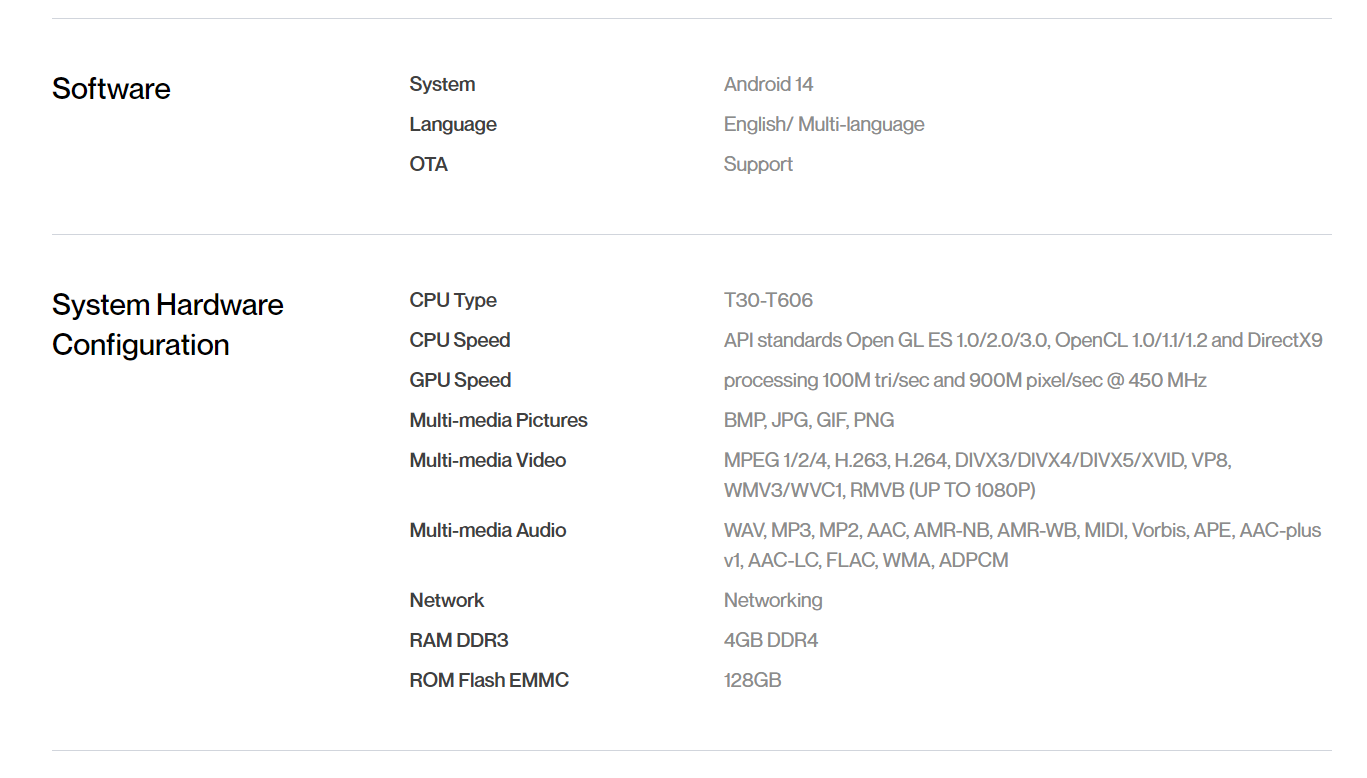Click the OTA Support value
Image resolution: width=1367 pixels, height=778 pixels.
[x=758, y=165]
